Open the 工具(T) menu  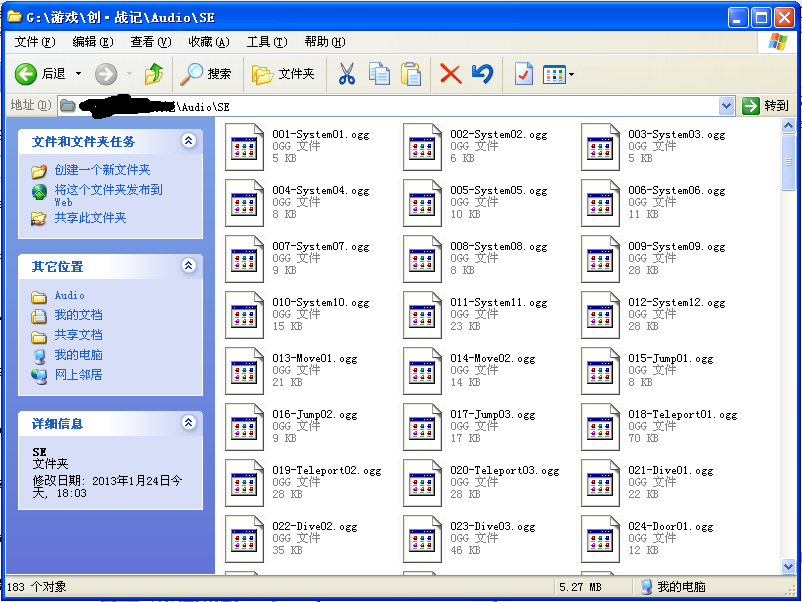click(267, 42)
